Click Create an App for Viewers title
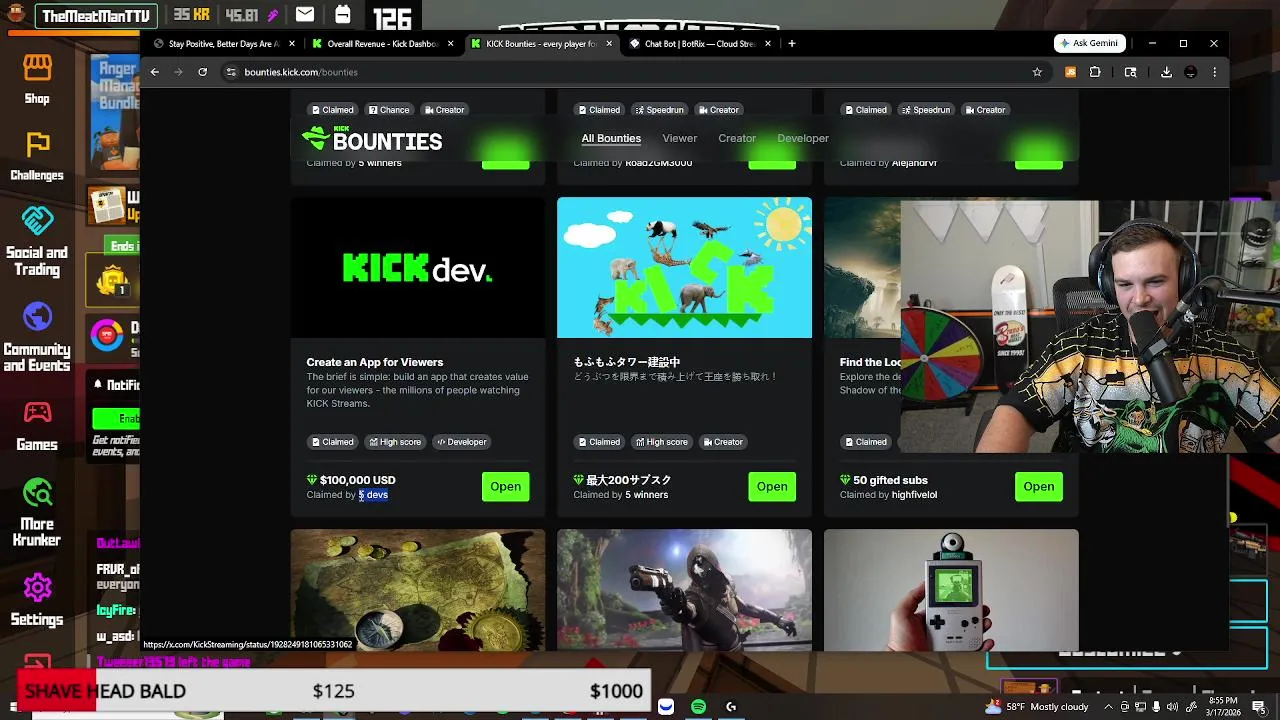The height and width of the screenshot is (720, 1280). tap(375, 362)
